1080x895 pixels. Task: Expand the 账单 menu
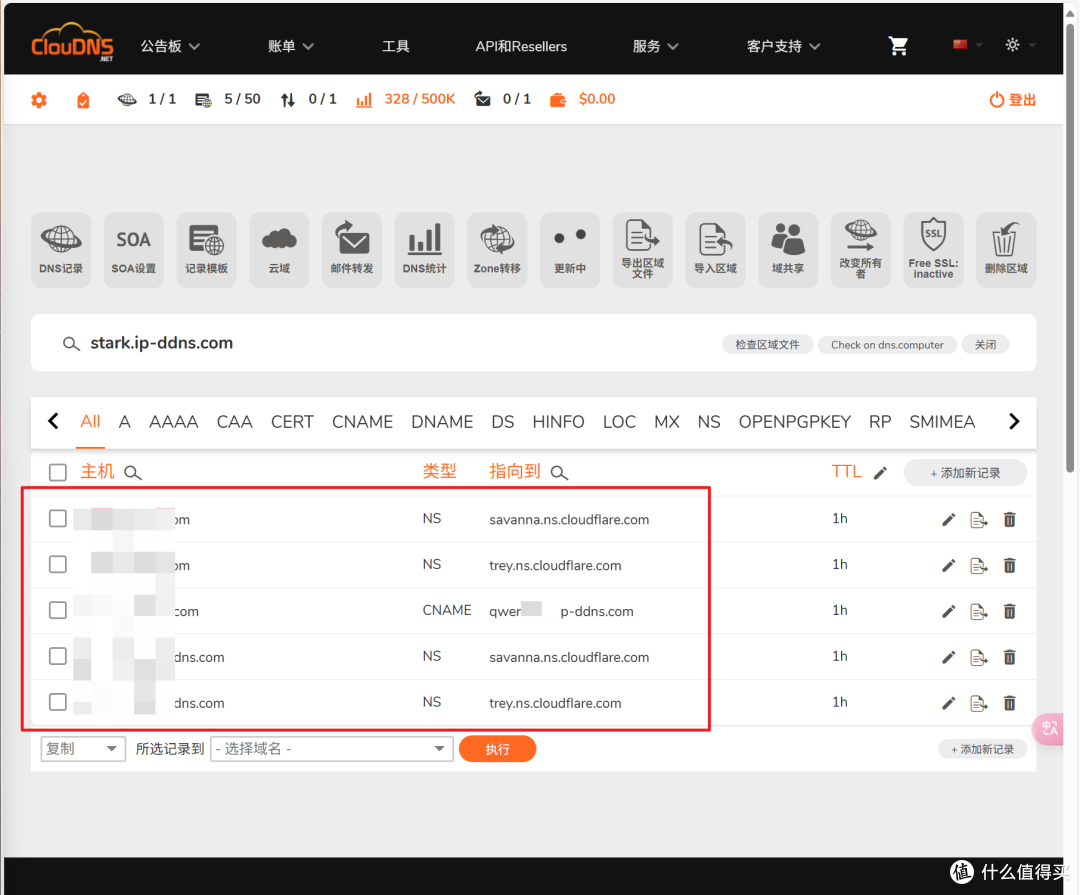tap(291, 46)
